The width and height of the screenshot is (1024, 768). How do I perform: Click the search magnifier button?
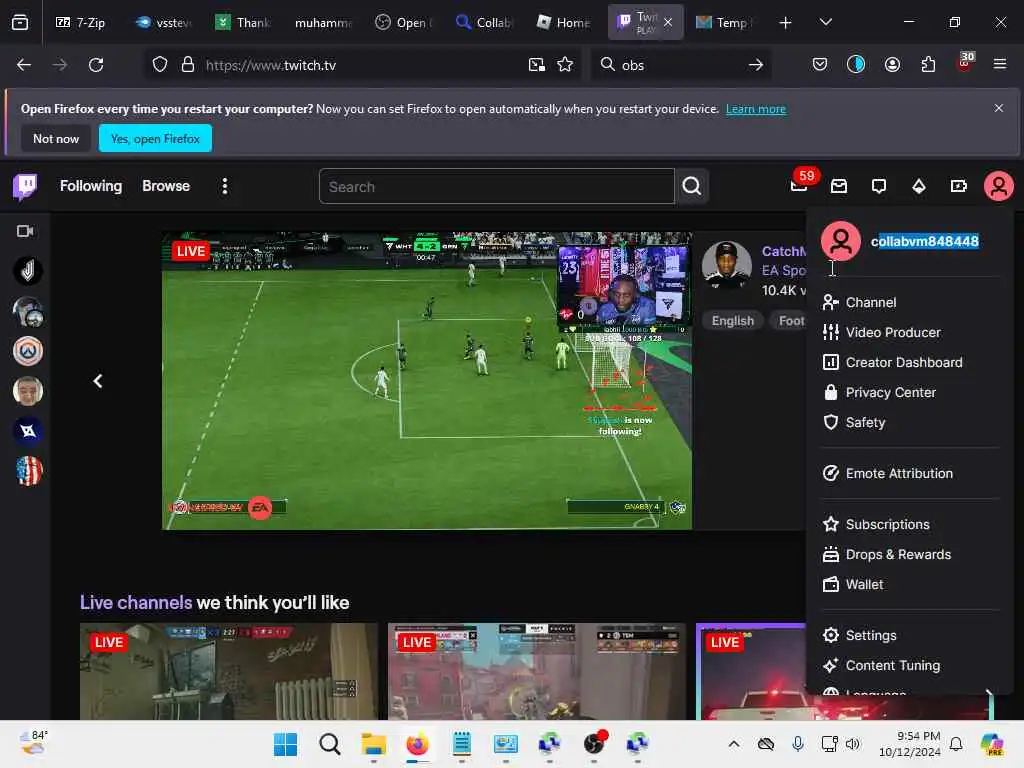coord(692,187)
